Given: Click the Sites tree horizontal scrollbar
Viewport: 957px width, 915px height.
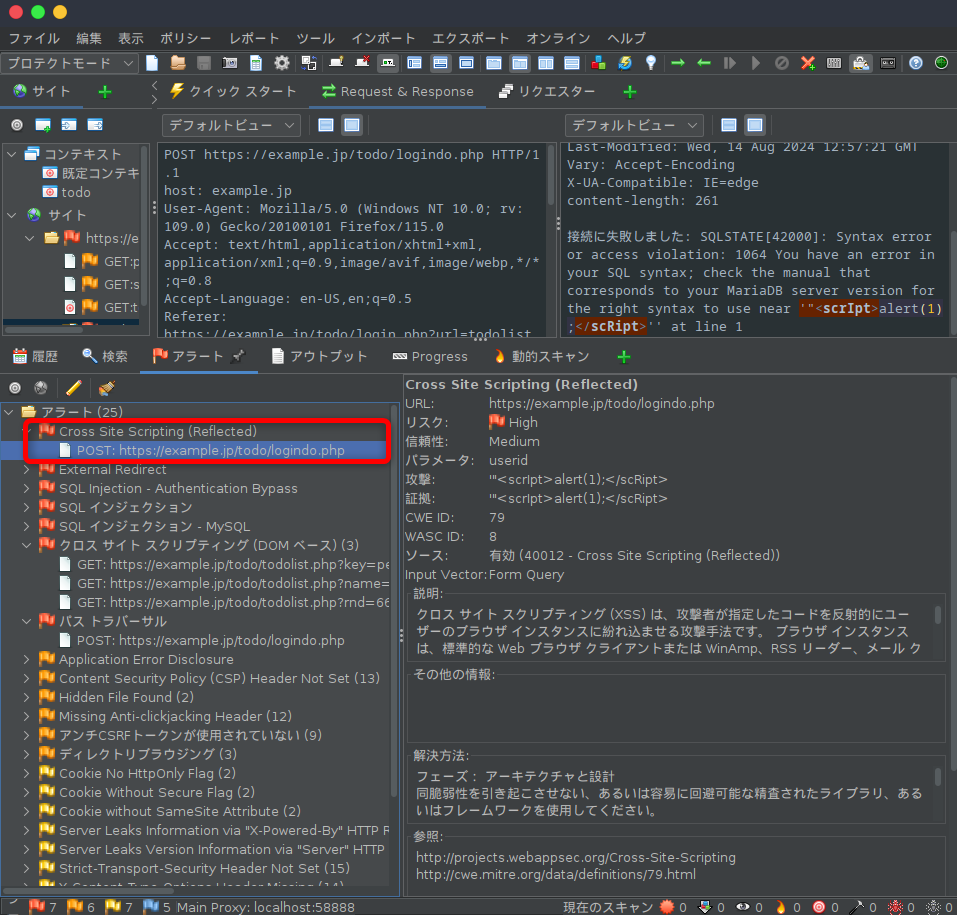Looking at the screenshot, I should pyautogui.click(x=43, y=330).
